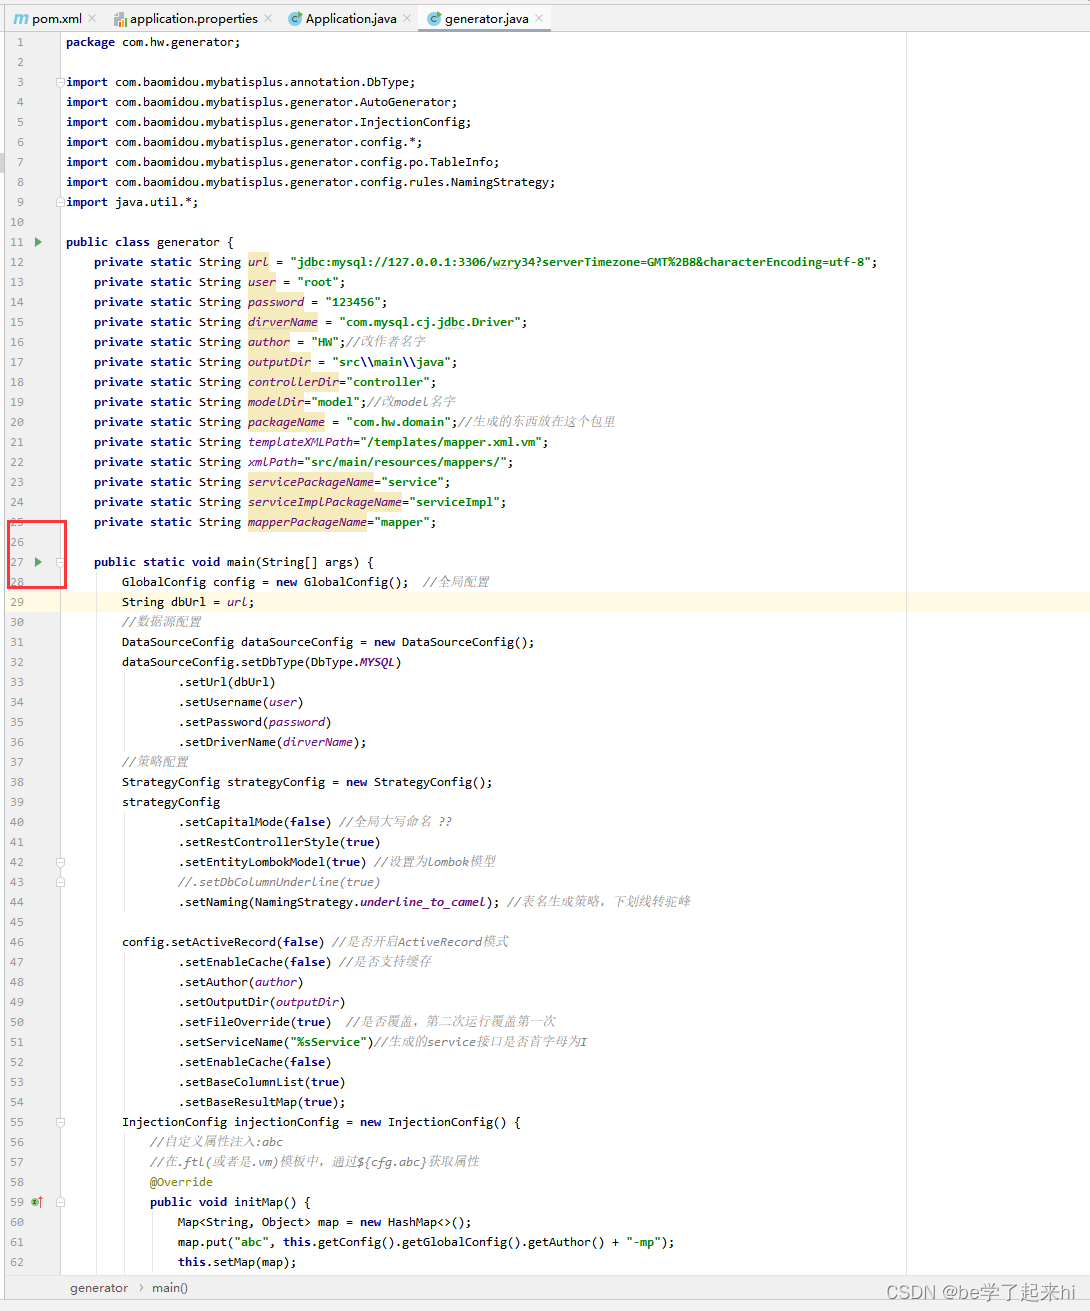This screenshot has height=1311, width=1090.
Task: Click the underline_to_camel constant
Action: (x=423, y=902)
